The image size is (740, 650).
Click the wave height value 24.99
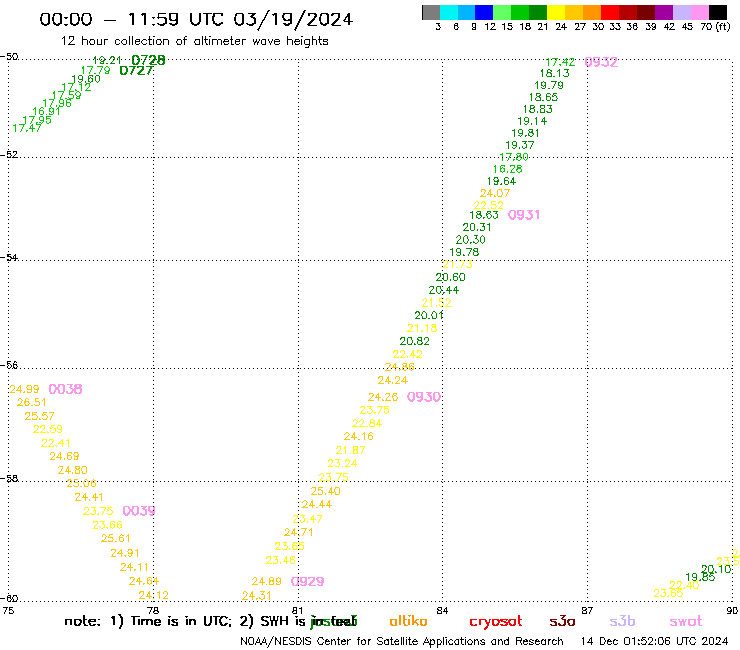tap(24, 389)
